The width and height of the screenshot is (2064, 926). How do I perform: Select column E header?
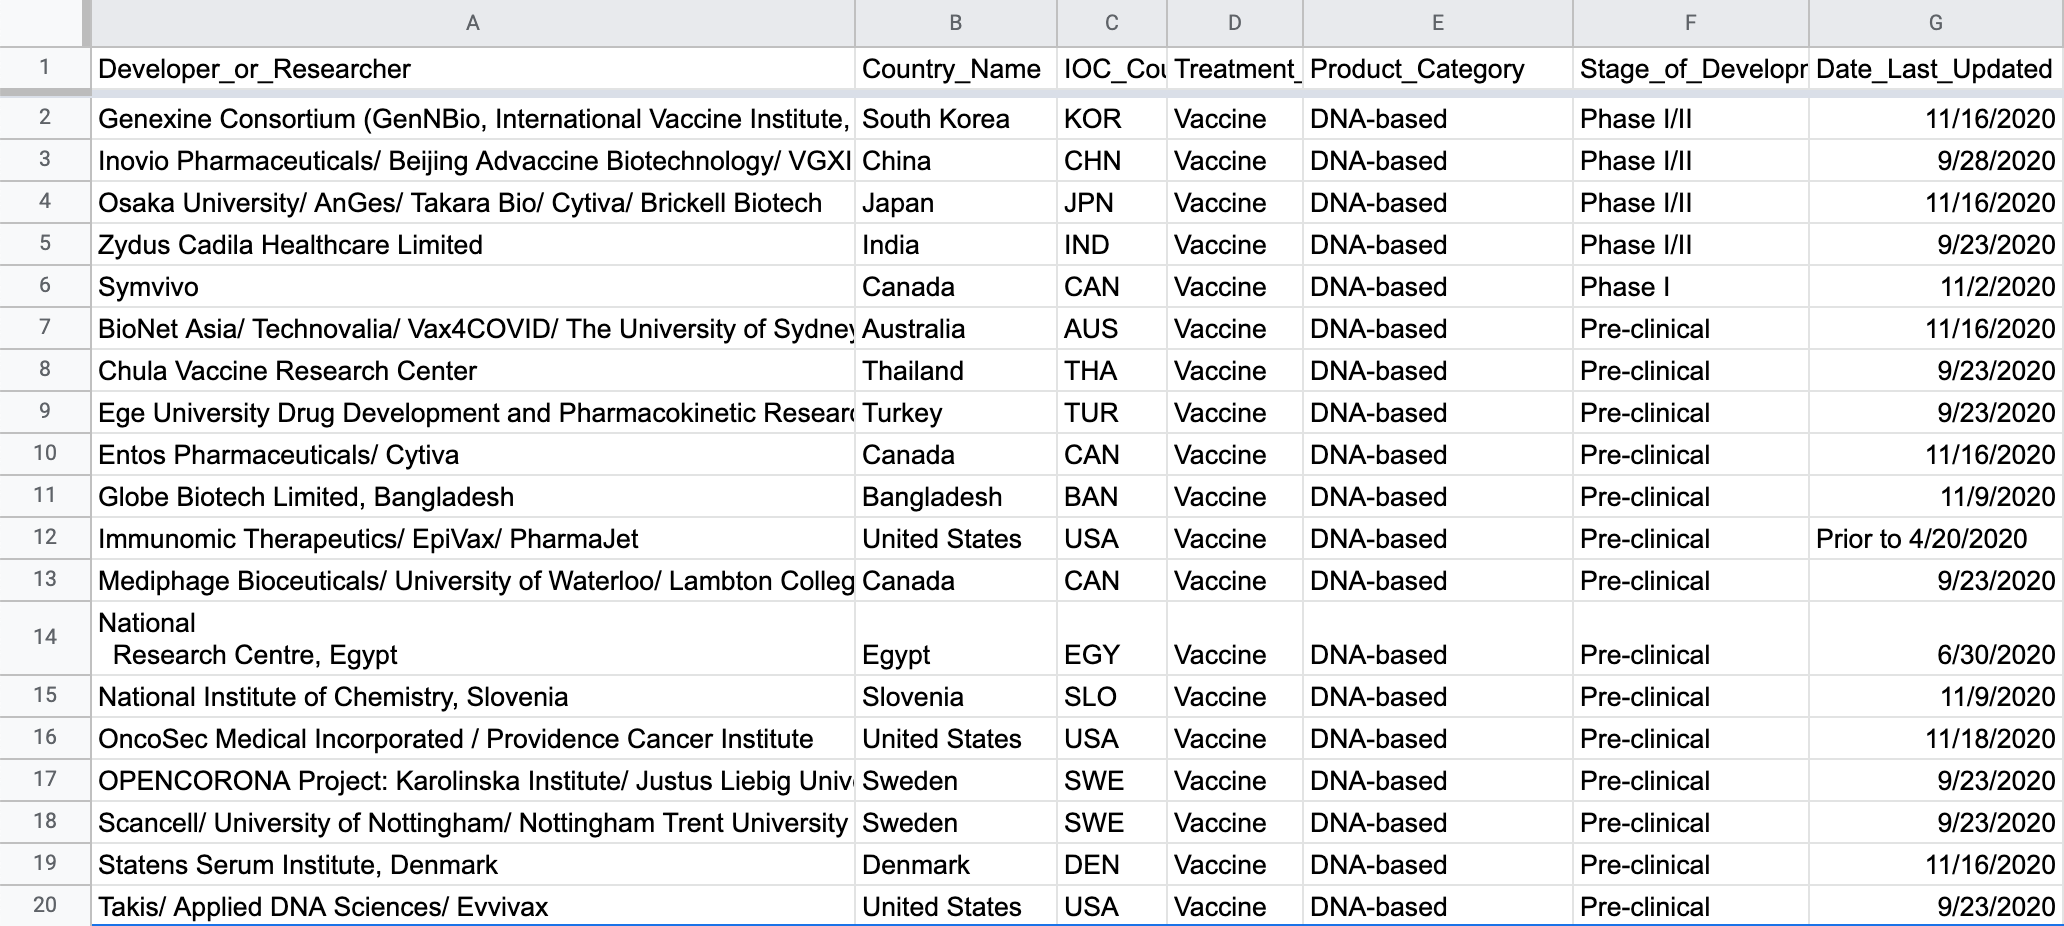[x=1437, y=23]
